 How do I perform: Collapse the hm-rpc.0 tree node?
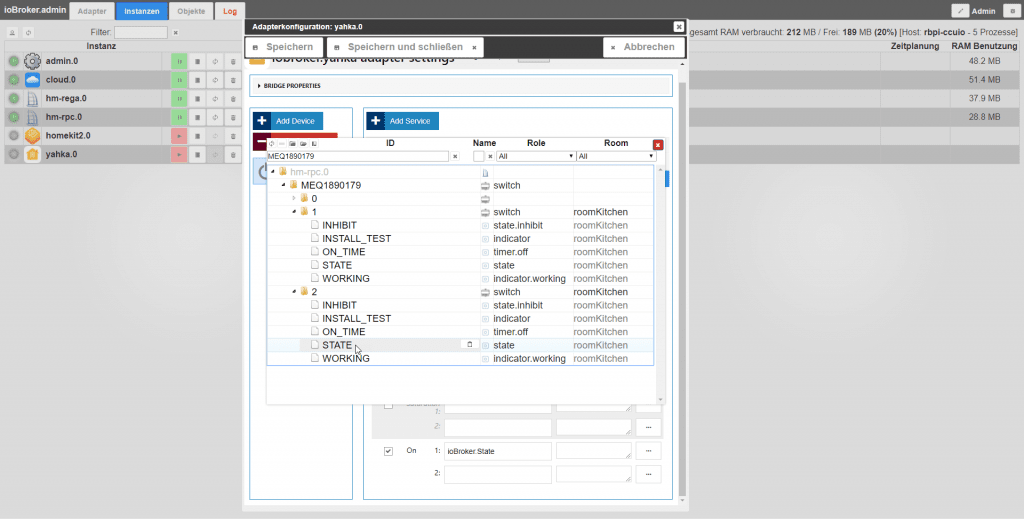coord(273,172)
